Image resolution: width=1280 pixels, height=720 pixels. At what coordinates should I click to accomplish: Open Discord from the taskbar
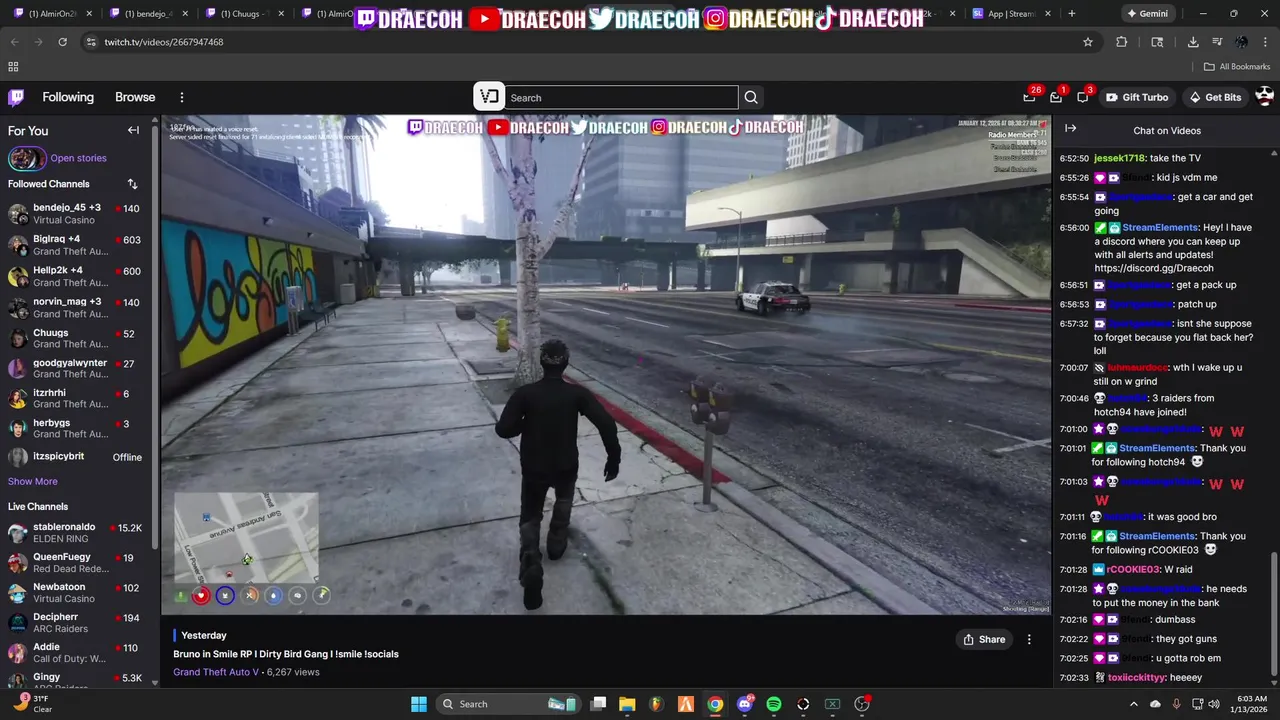click(745, 704)
